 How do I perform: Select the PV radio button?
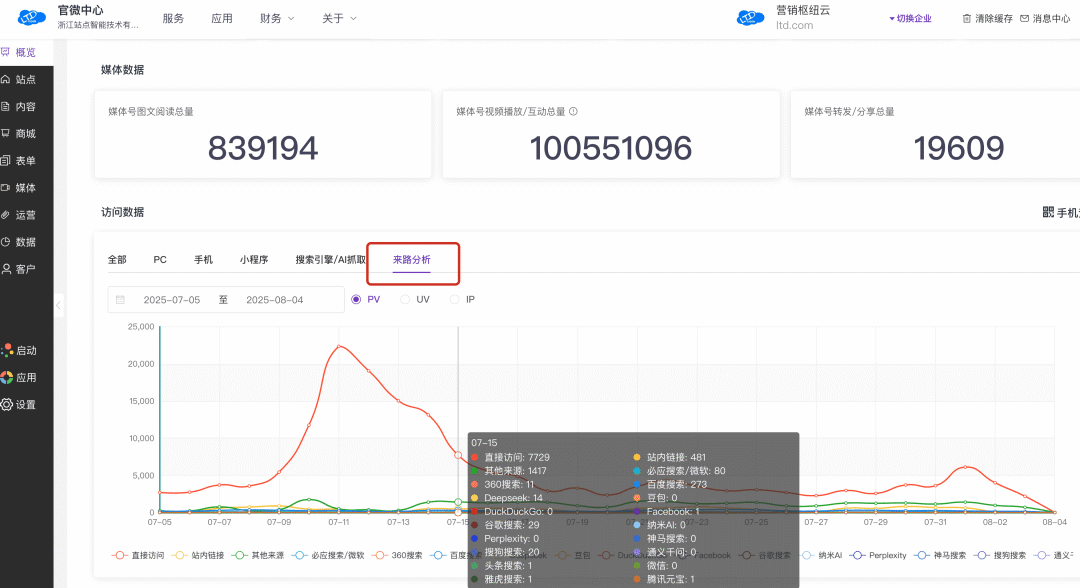point(357,299)
